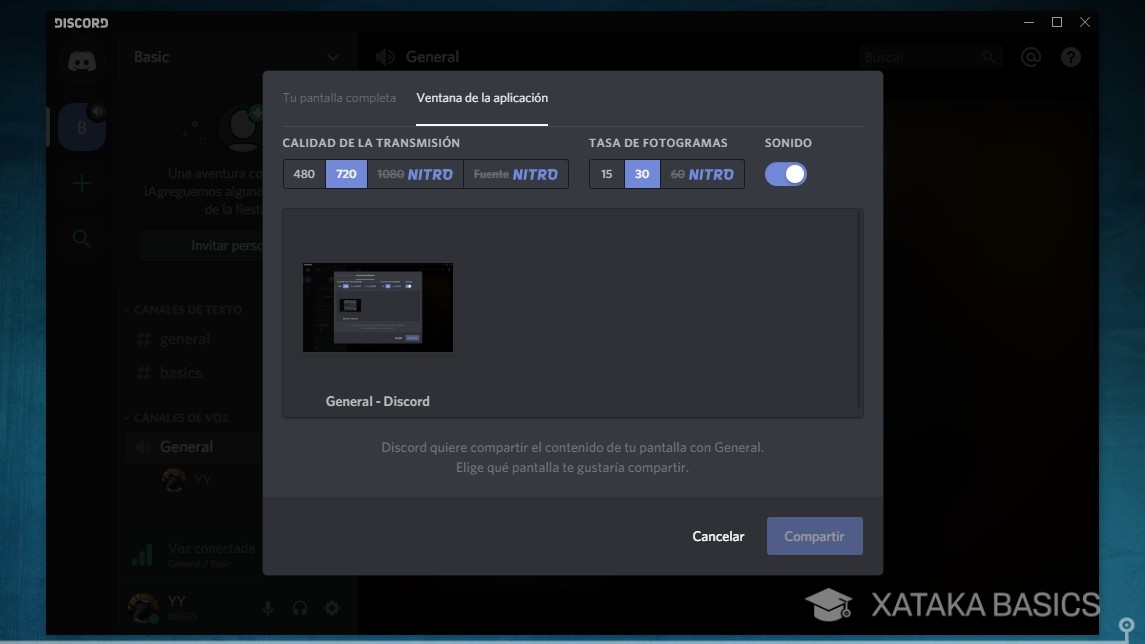
Task: Open recent mentions with the @ icon
Action: (1033, 57)
